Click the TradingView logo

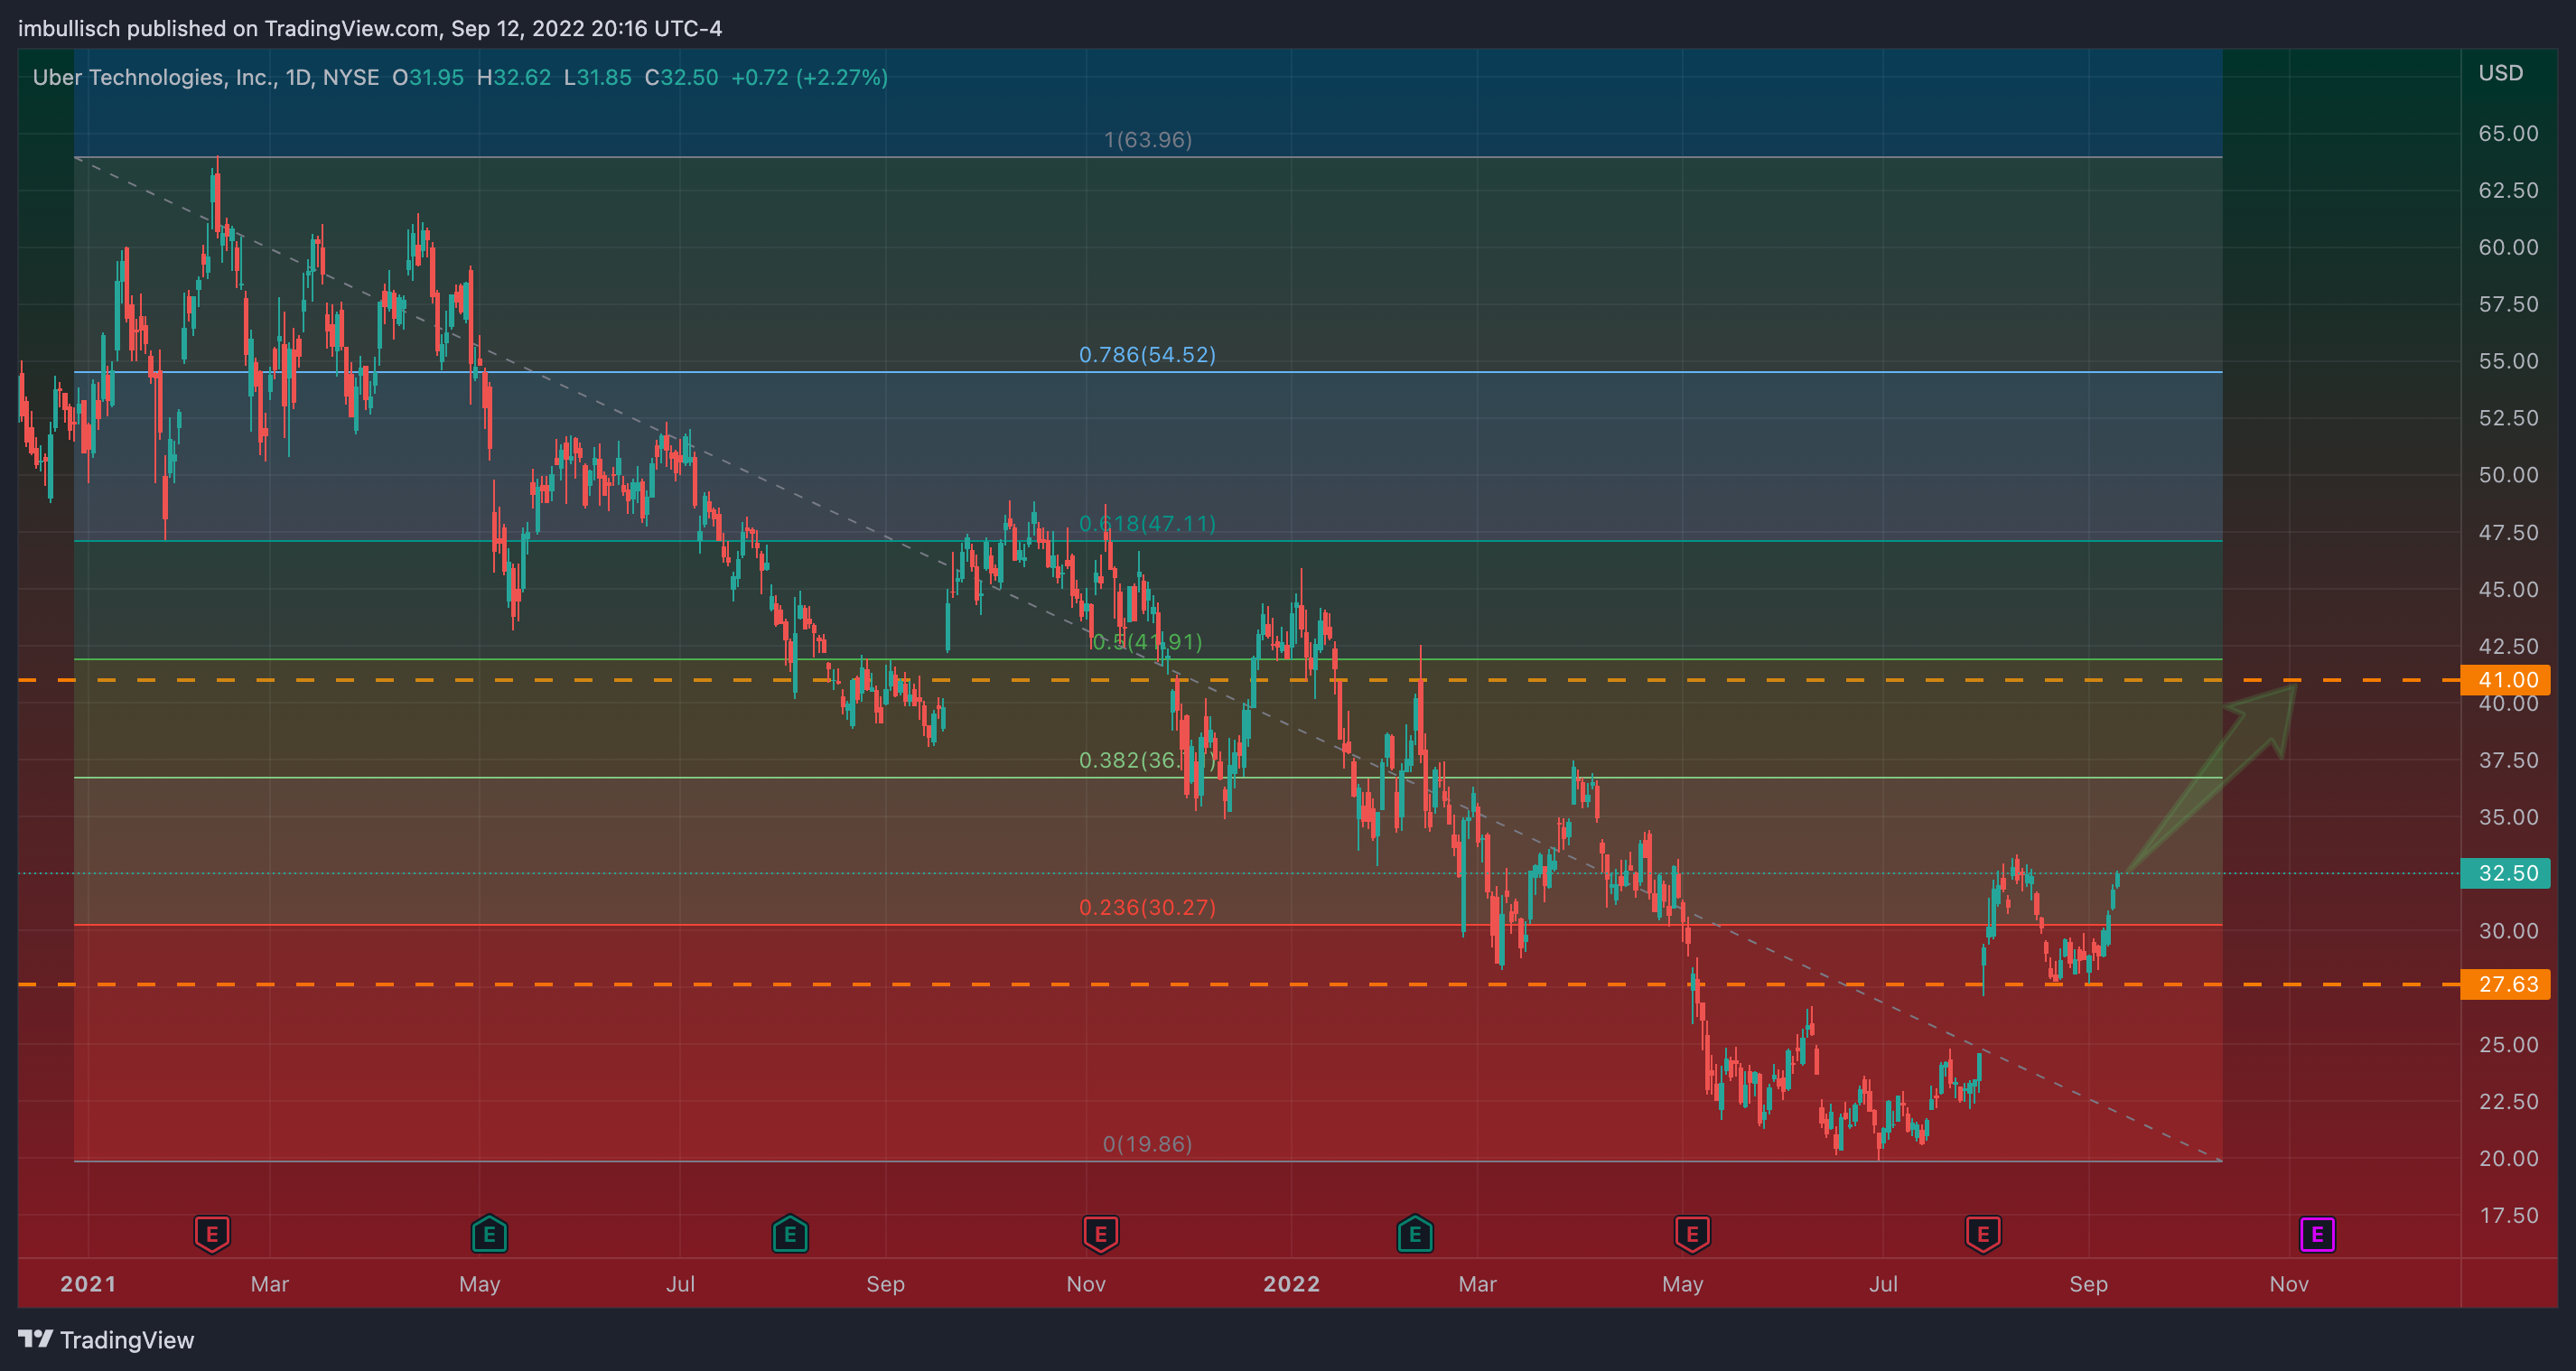[106, 1339]
